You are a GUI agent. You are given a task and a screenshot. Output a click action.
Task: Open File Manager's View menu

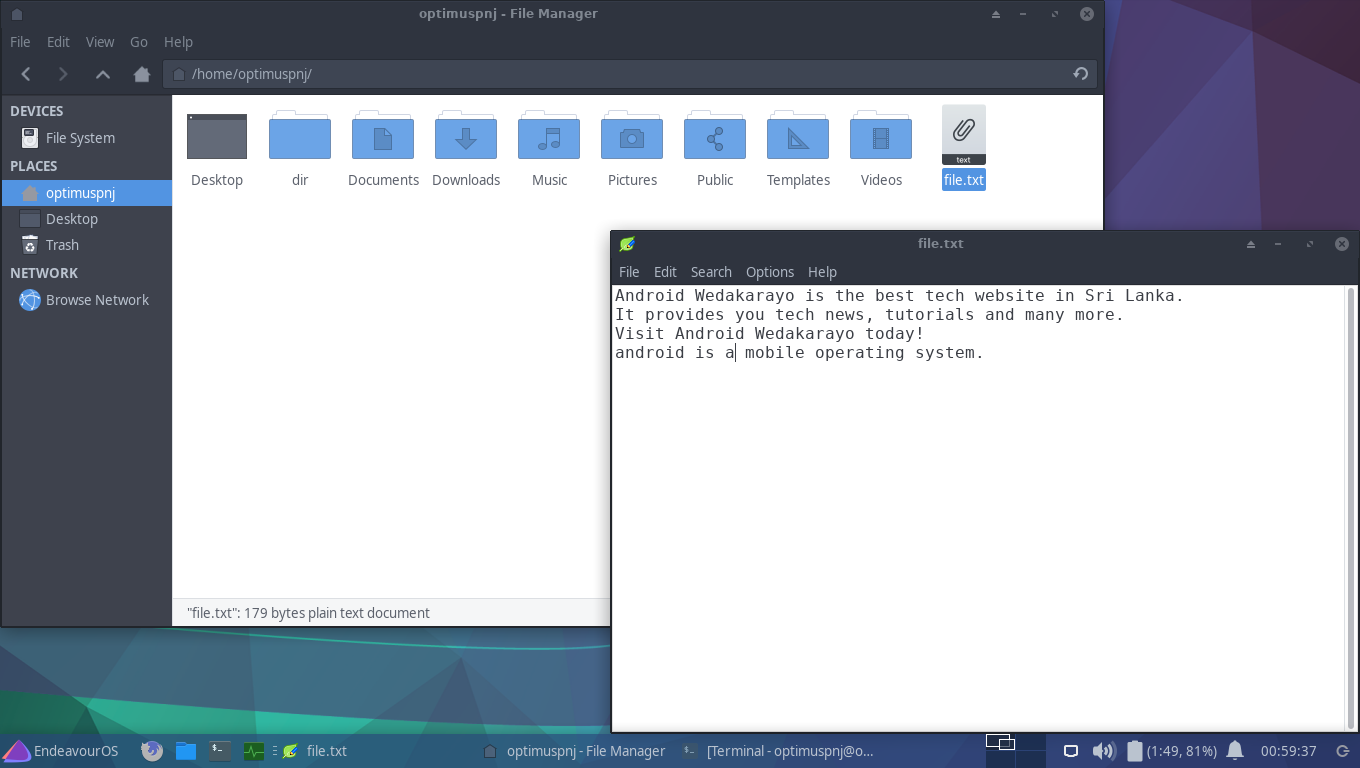(x=100, y=42)
